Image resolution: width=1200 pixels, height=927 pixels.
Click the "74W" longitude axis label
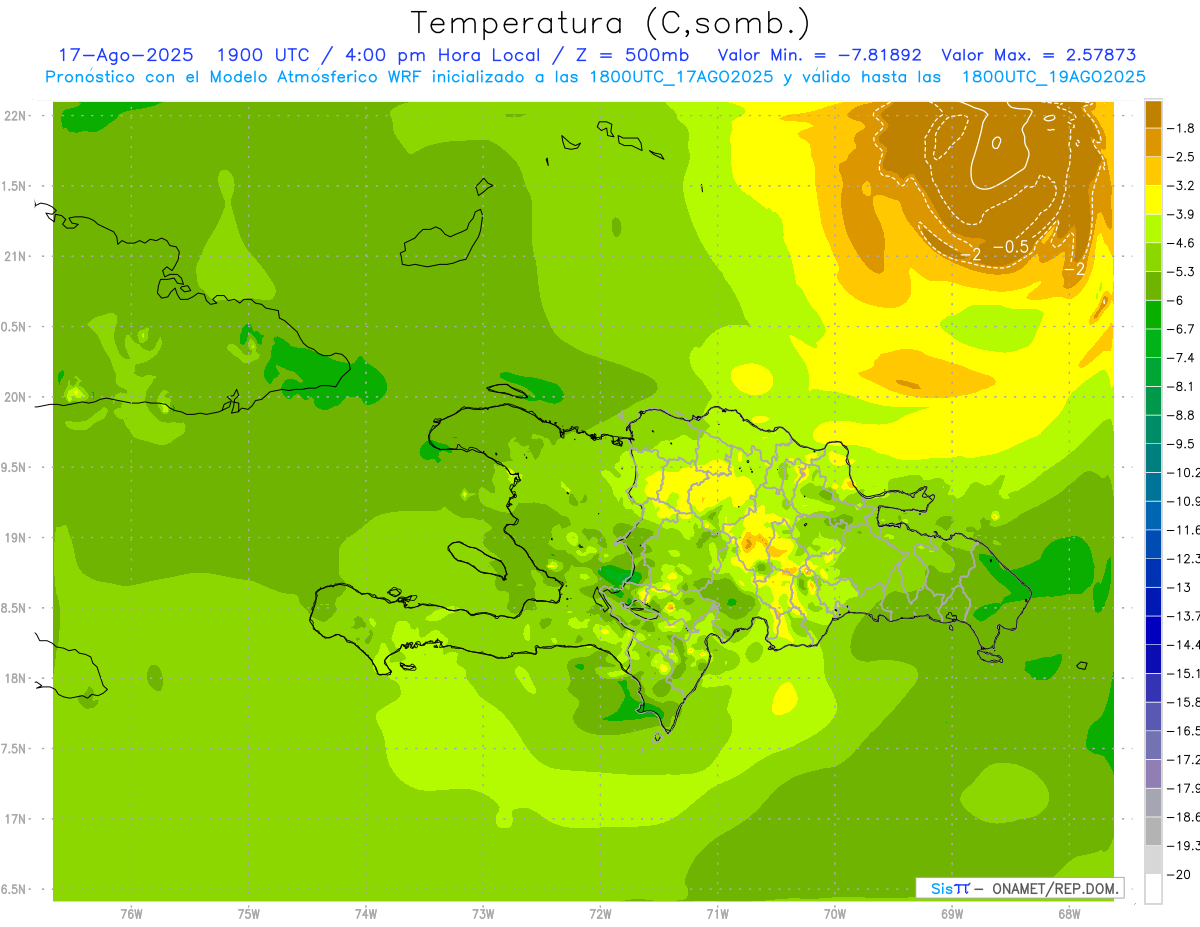[366, 914]
